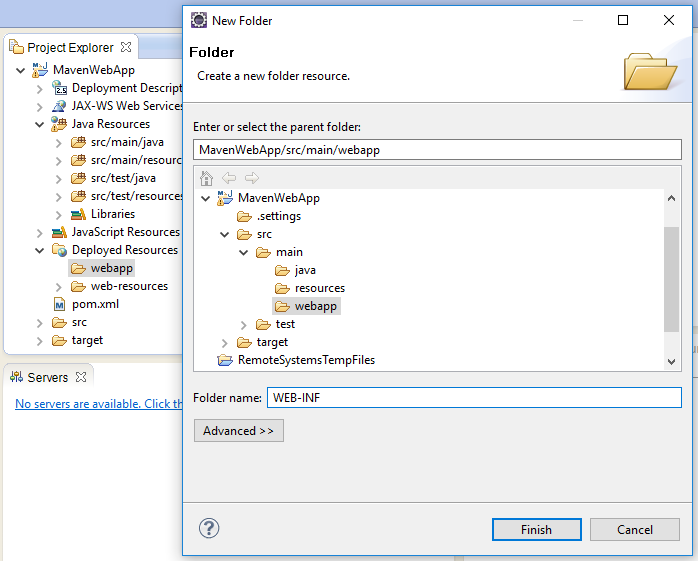Image resolution: width=698 pixels, height=561 pixels.
Task: Click the Java Resources icon
Action: [x=59, y=124]
